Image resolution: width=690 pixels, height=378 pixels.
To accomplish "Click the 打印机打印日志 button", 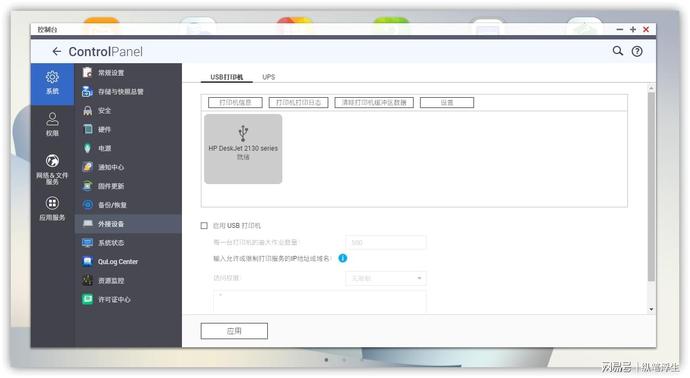I will tap(298, 103).
